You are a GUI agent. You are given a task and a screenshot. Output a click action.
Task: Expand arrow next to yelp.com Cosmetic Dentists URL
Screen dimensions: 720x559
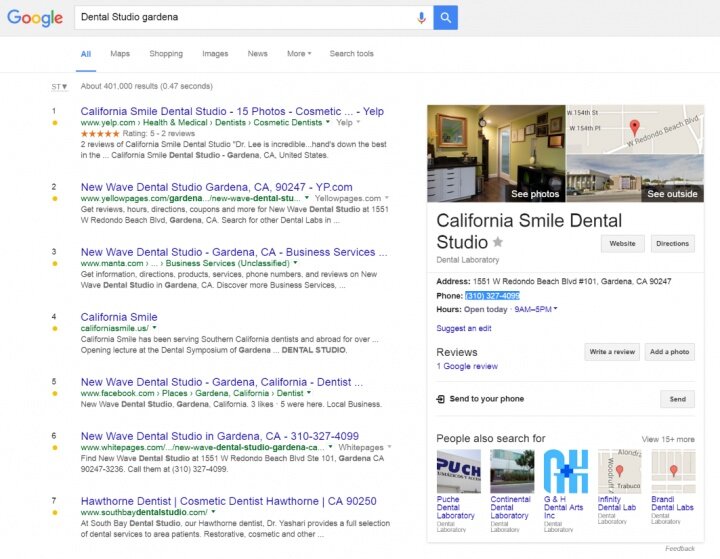(328, 122)
